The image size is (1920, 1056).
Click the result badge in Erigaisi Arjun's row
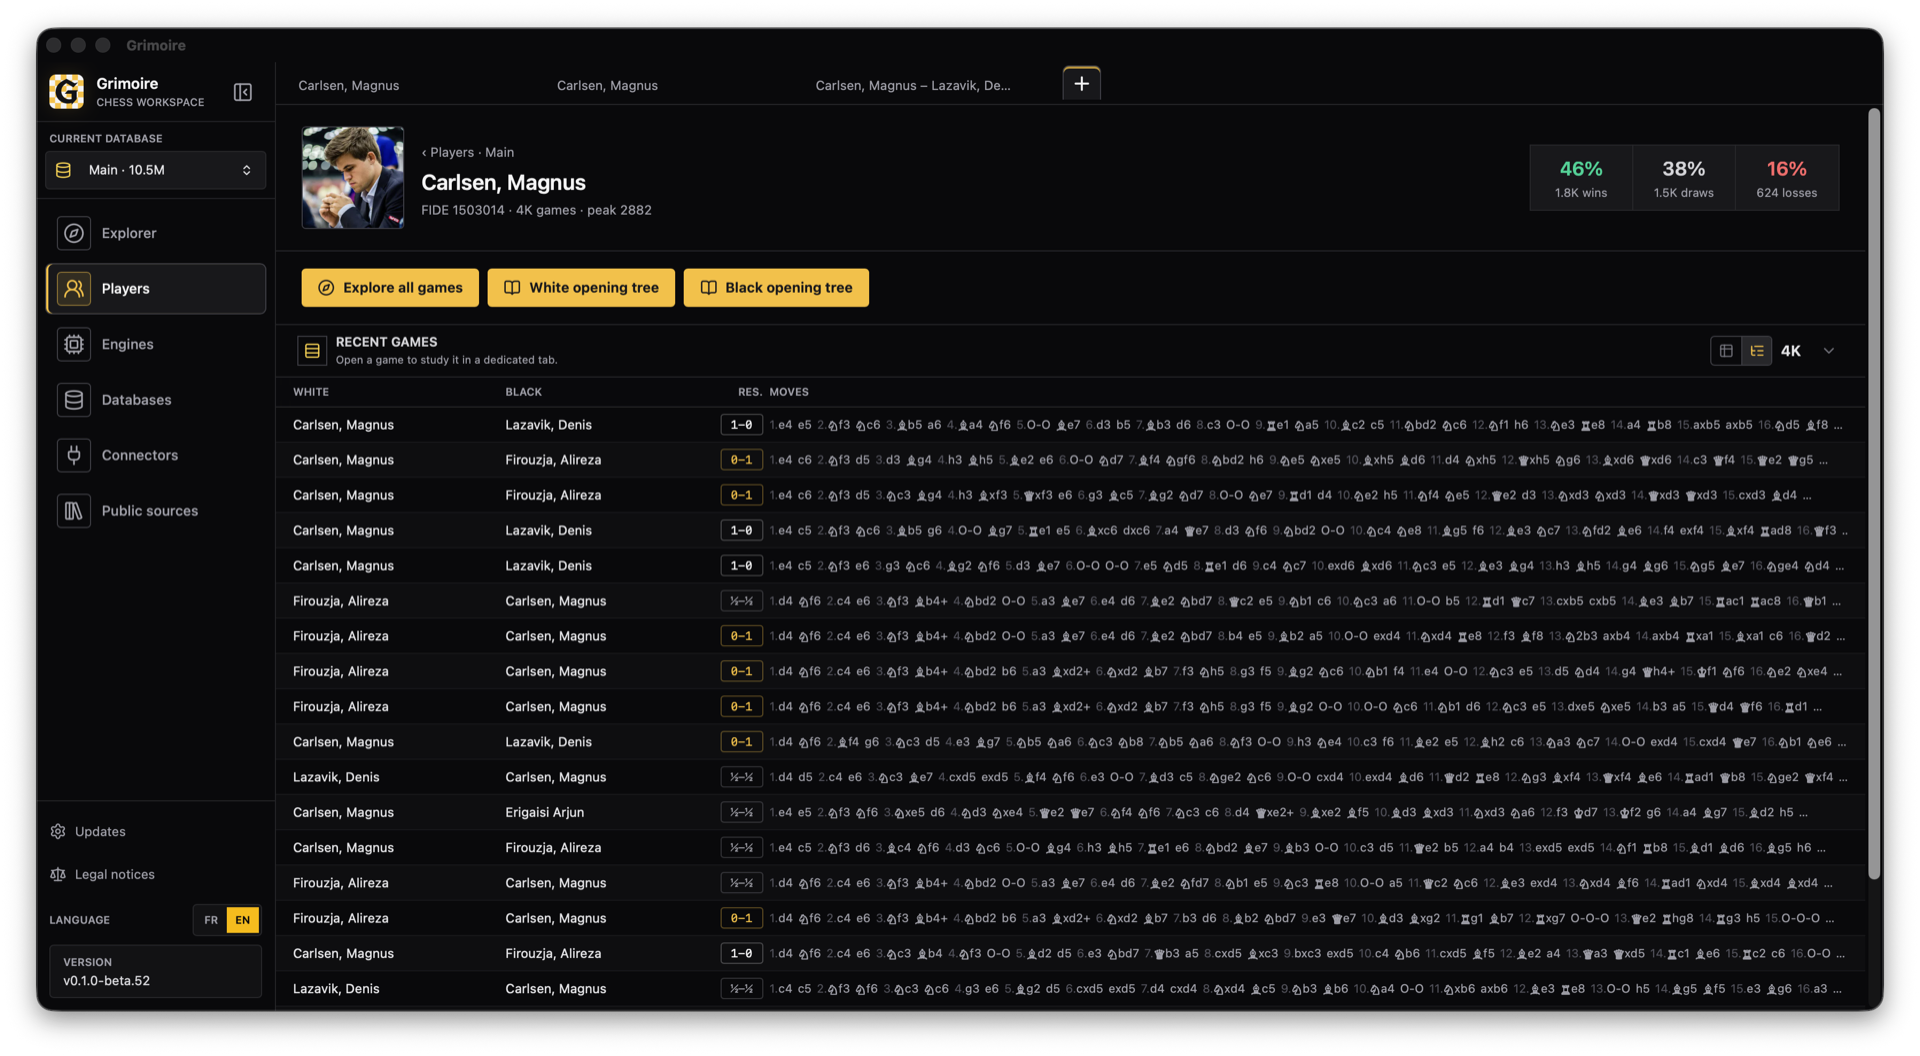741,813
